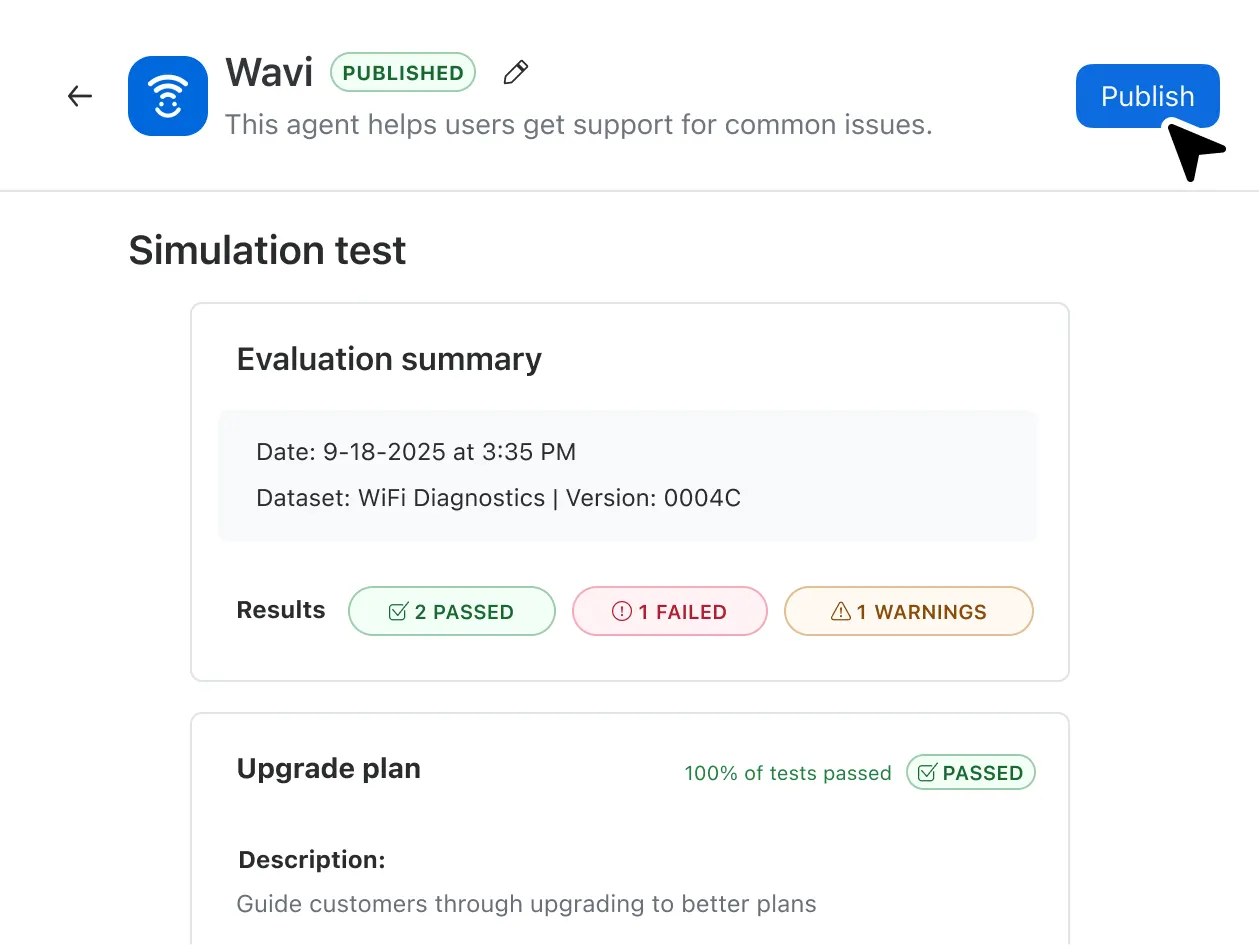
Task: Toggle the 1 FAILED results filter
Action: pos(669,611)
